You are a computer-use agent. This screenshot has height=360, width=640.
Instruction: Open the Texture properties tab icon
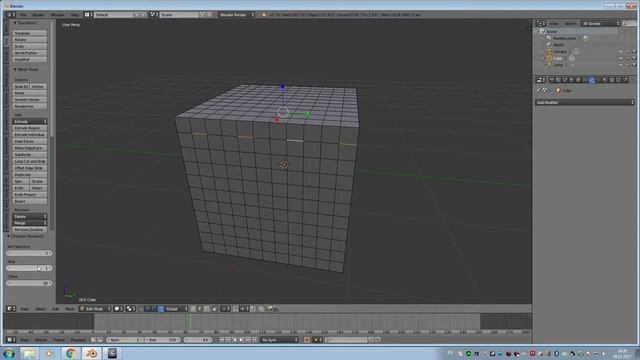pos(612,80)
